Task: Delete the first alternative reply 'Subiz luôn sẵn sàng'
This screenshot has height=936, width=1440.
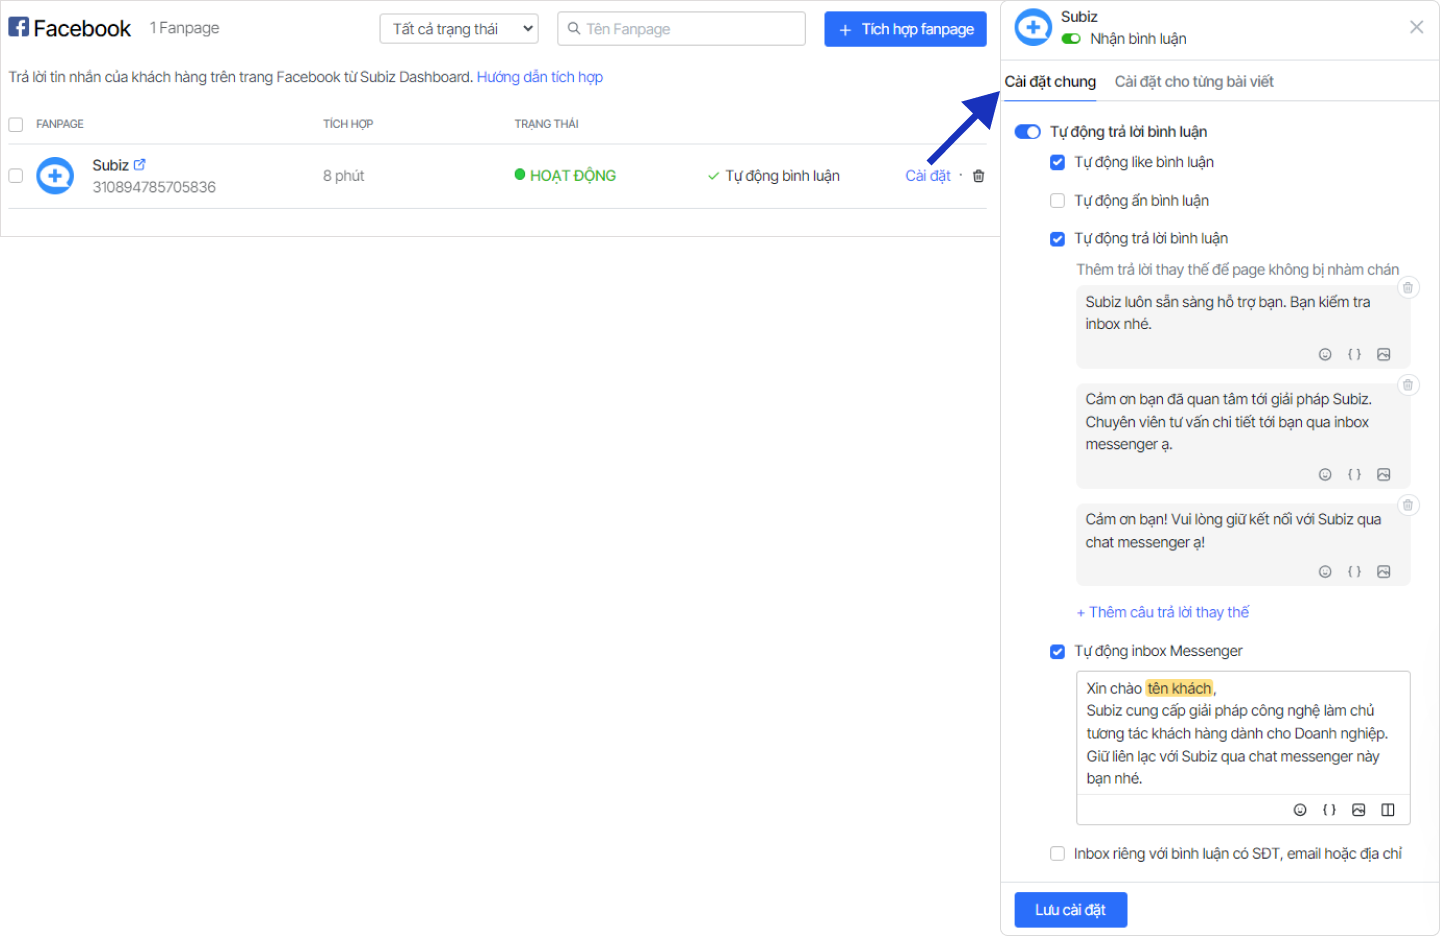Action: tap(1408, 288)
